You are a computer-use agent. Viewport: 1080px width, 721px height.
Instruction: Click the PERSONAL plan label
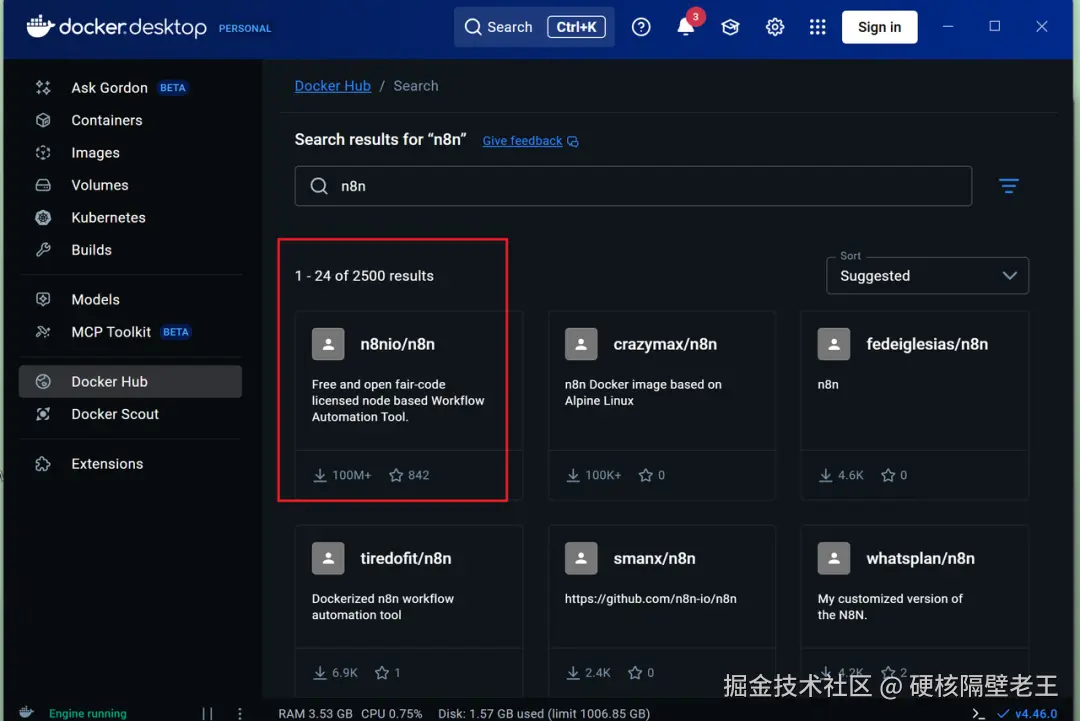(x=245, y=28)
